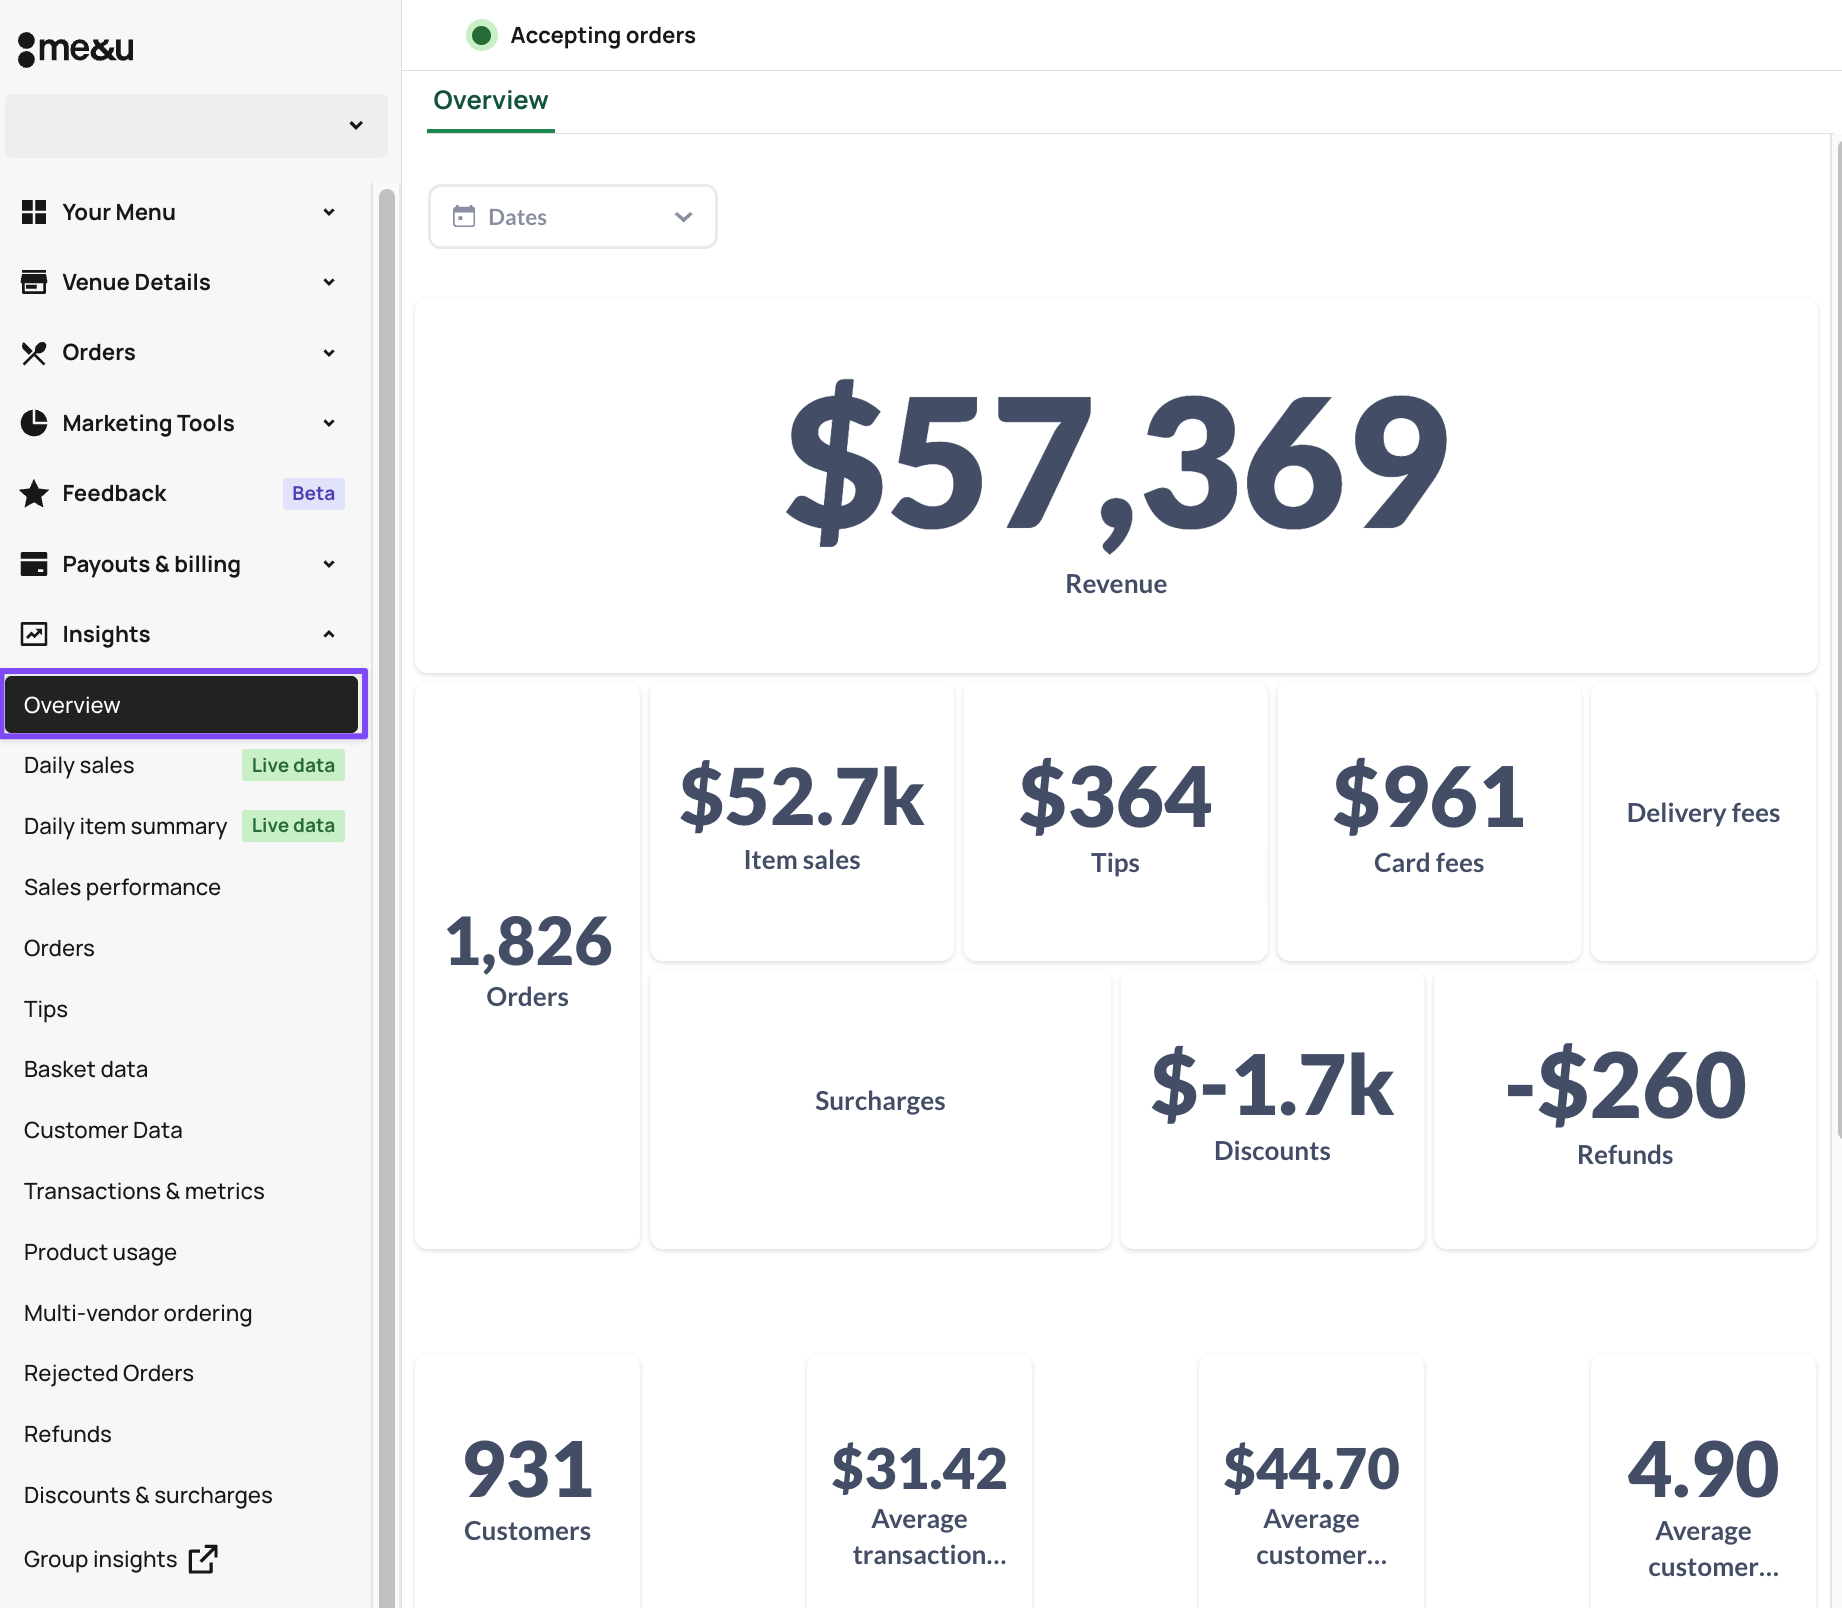The width and height of the screenshot is (1842, 1608).
Task: Open the Customer Data page
Action: [103, 1130]
